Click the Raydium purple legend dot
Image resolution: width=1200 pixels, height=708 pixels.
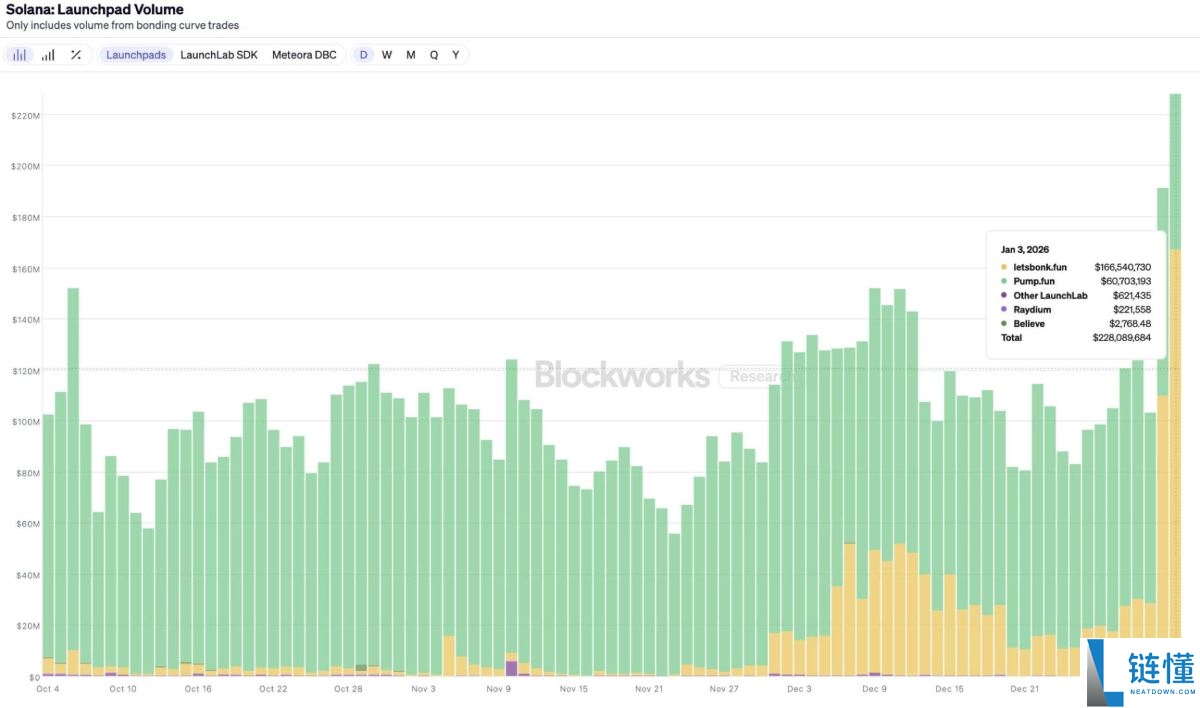pos(1004,310)
